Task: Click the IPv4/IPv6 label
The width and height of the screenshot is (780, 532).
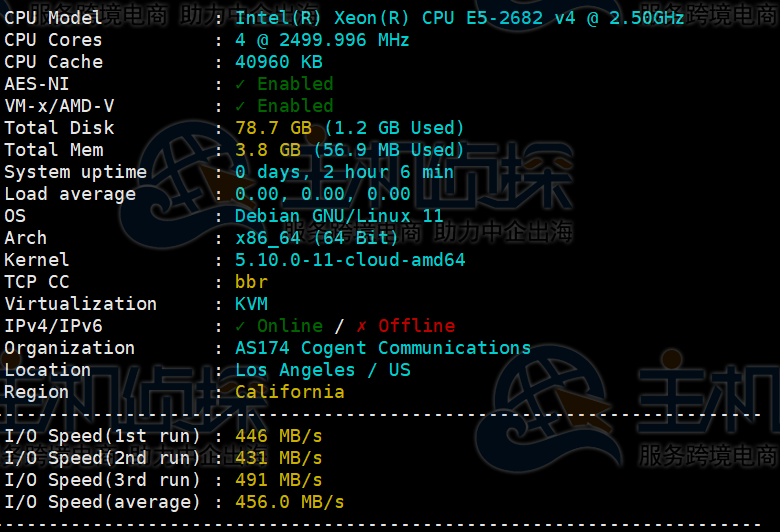Action: (54, 326)
